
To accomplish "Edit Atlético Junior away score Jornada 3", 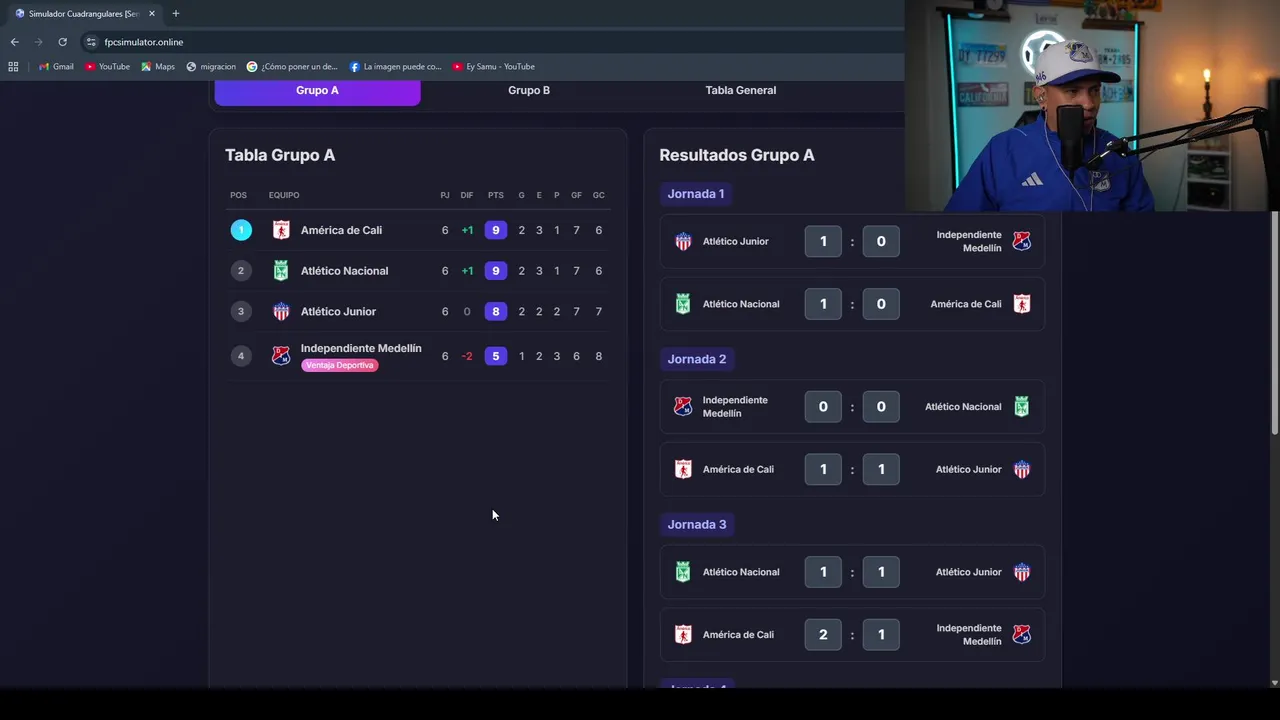I will (x=881, y=572).
